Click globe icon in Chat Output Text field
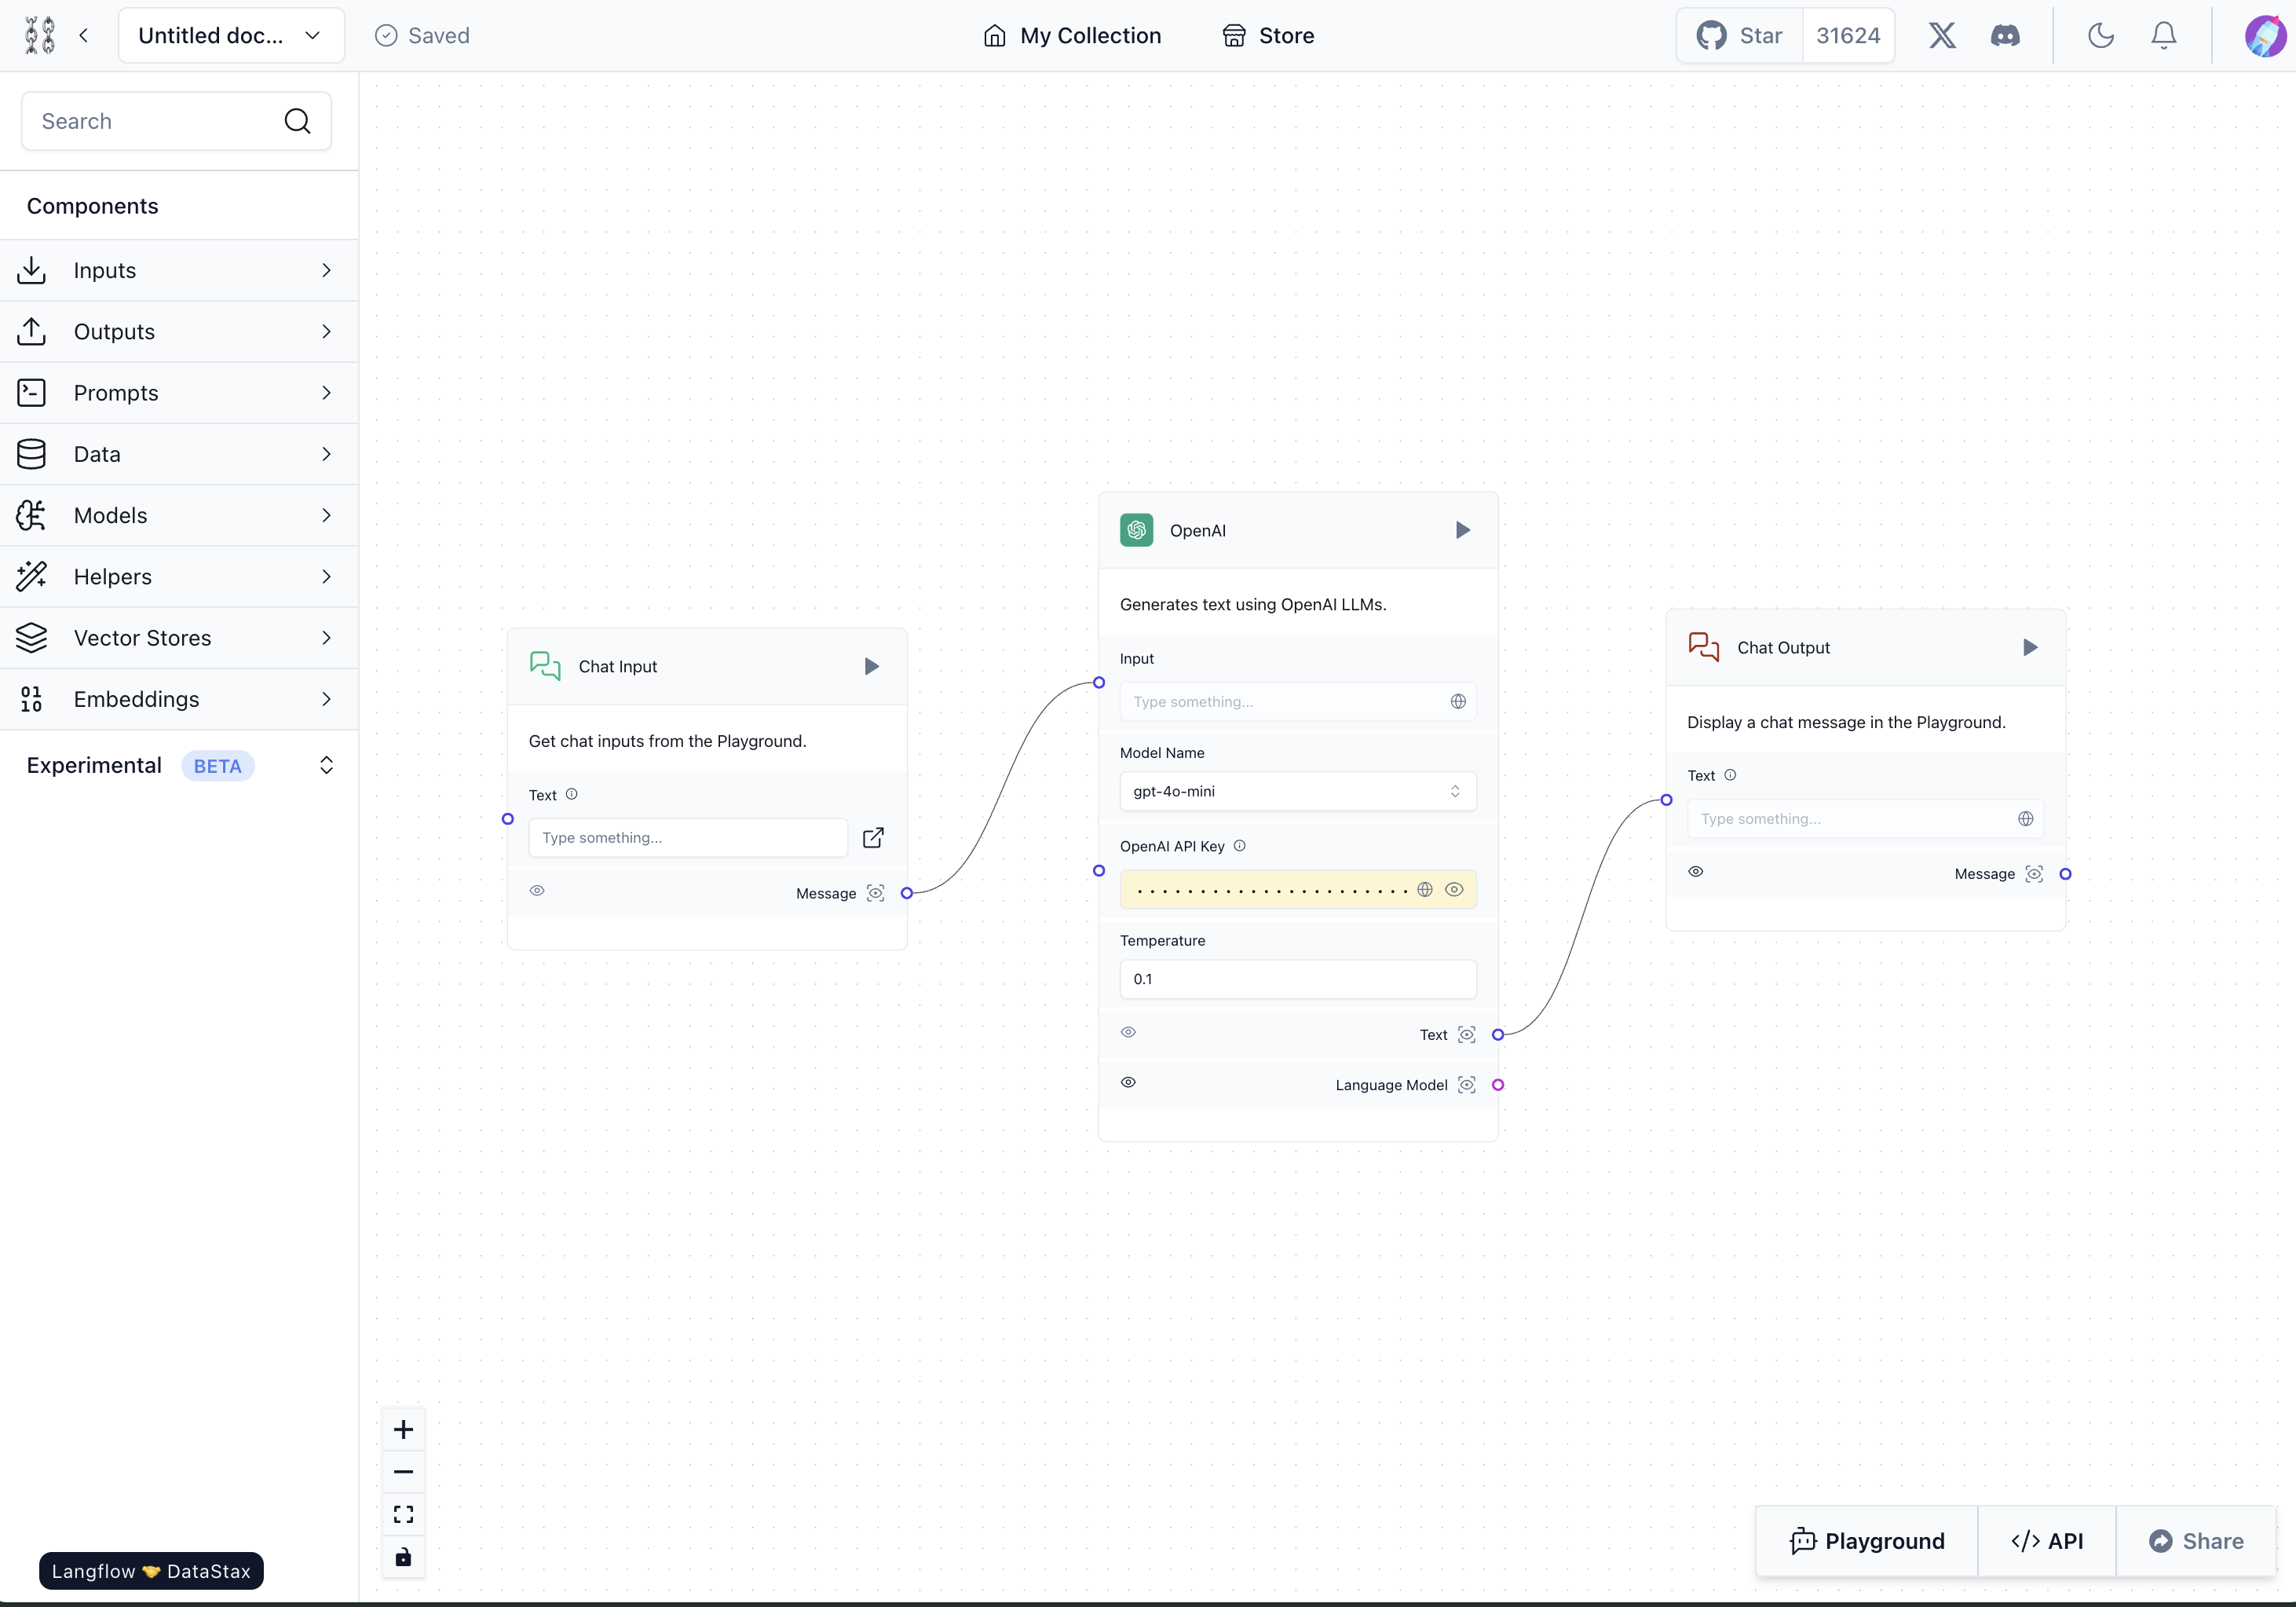Screen dimensions: 2296x1607 2025,818
